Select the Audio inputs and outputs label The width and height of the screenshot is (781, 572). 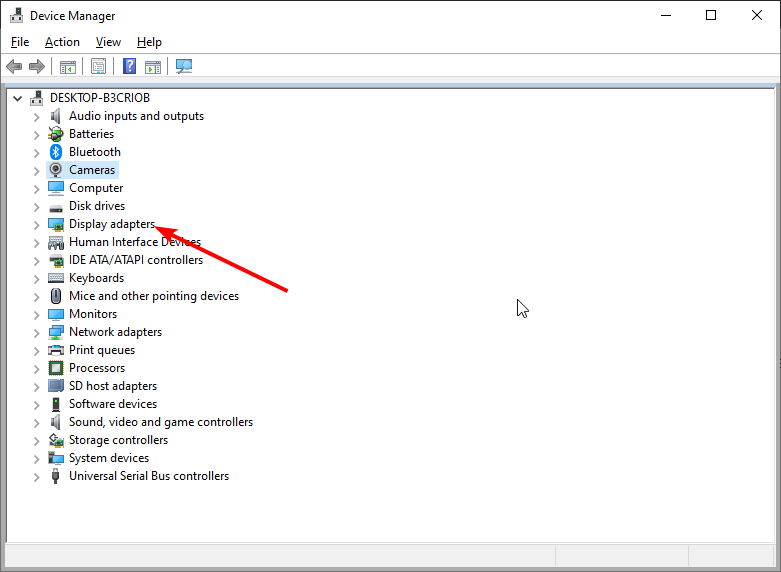(136, 116)
